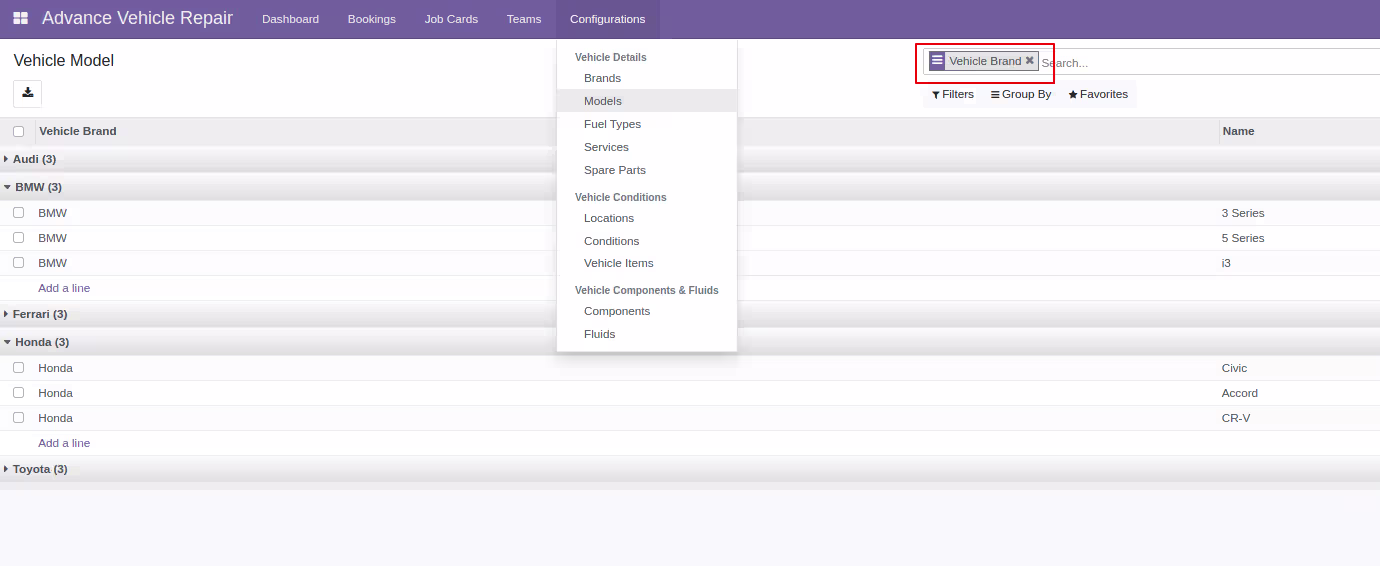
Task: Click the group-by icon in search facet
Action: (937, 60)
